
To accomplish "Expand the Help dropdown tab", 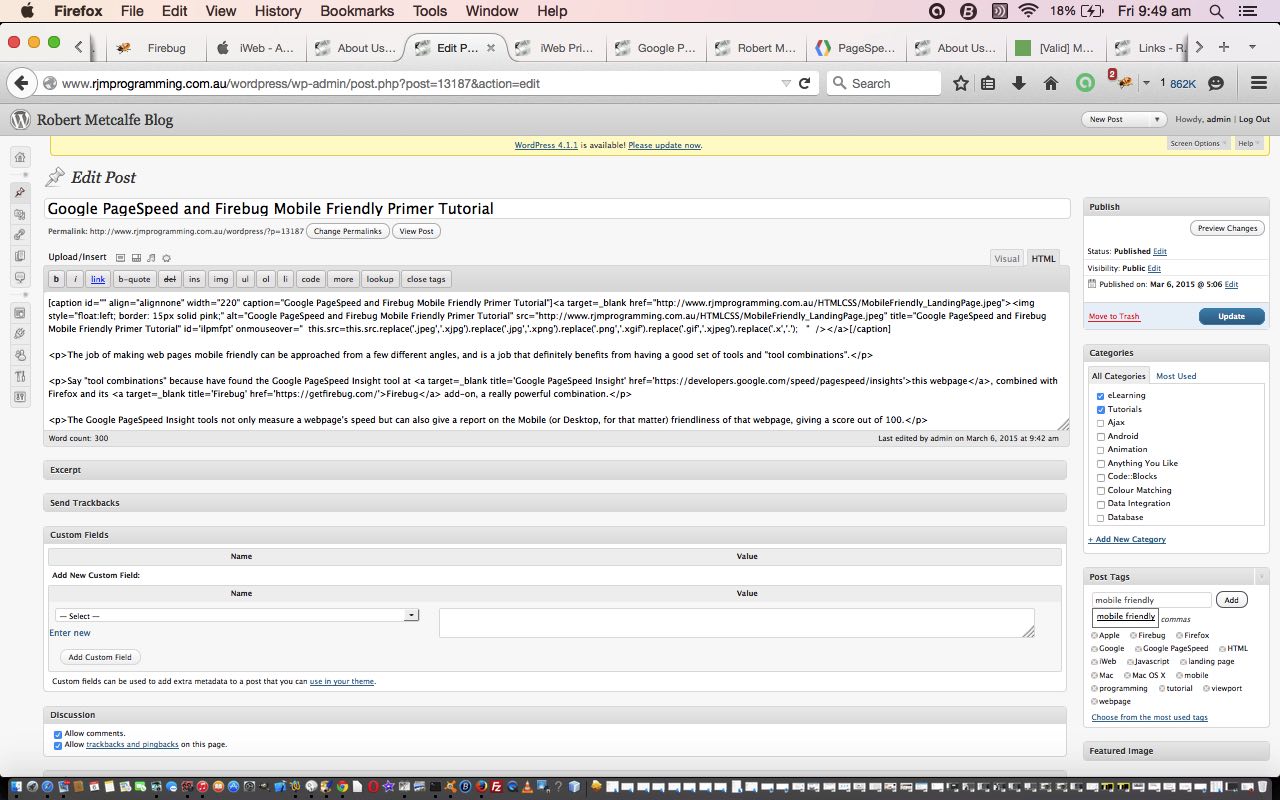I will coord(1248,144).
